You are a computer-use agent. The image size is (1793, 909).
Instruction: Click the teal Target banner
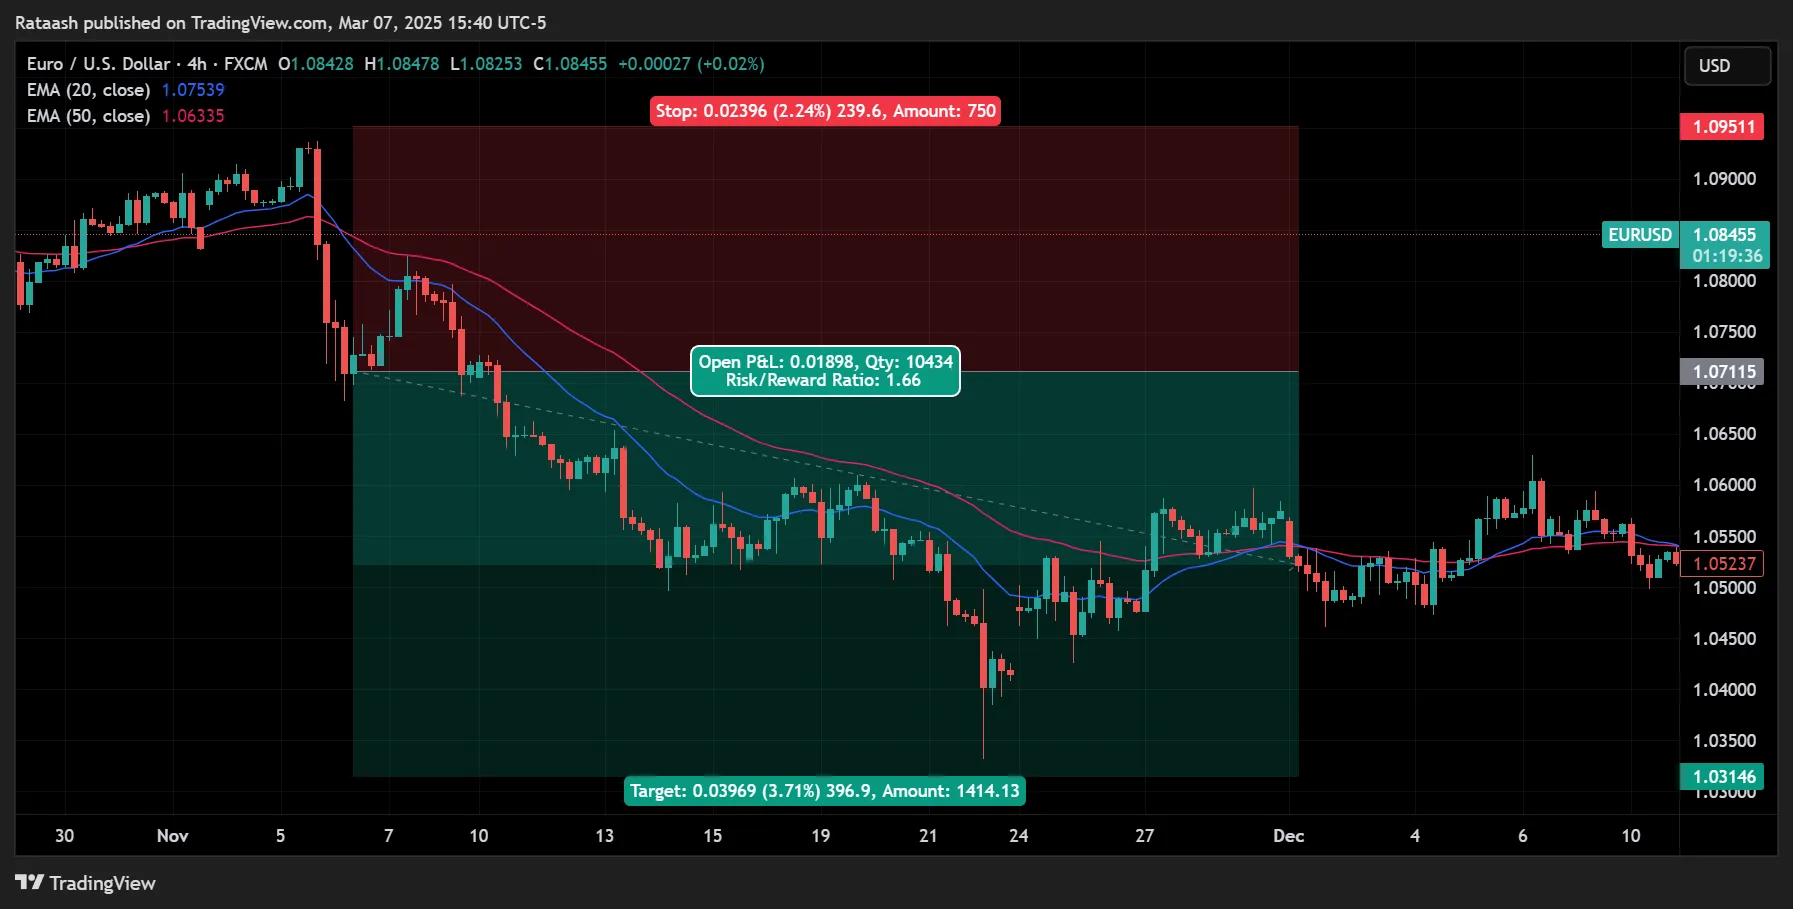[824, 791]
